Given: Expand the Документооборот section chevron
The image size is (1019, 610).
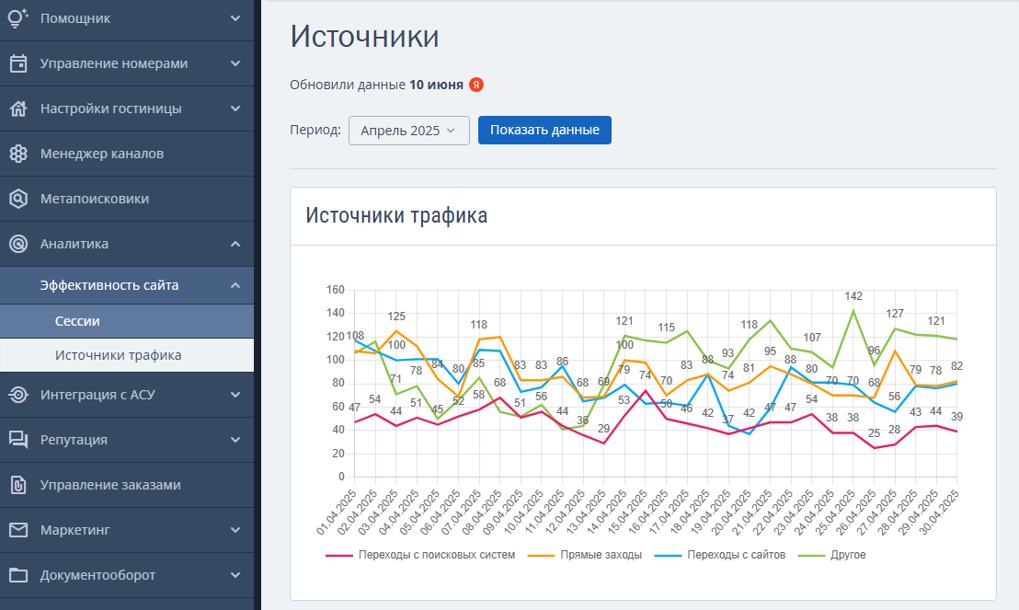Looking at the screenshot, I should tap(235, 575).
